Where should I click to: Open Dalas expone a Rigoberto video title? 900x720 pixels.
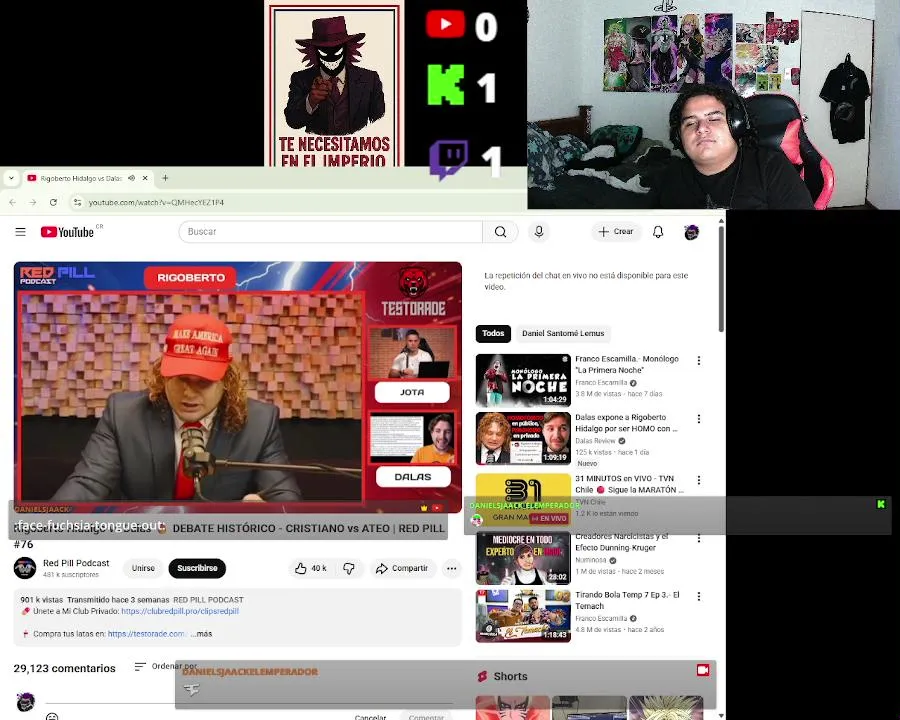coord(626,423)
